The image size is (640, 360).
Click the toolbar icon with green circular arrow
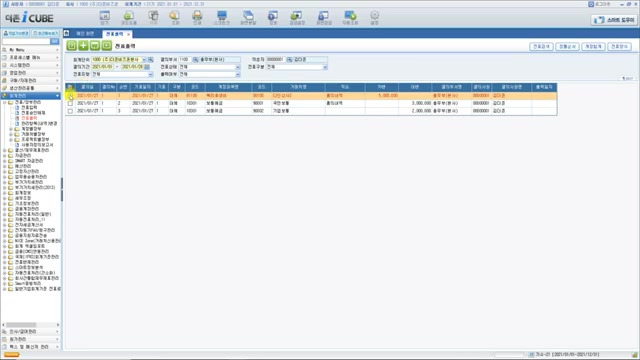(x=129, y=17)
